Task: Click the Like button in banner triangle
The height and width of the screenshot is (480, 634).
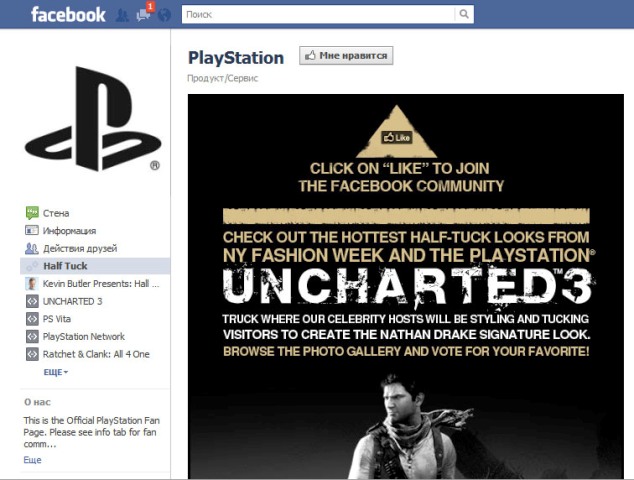Action: 397,137
